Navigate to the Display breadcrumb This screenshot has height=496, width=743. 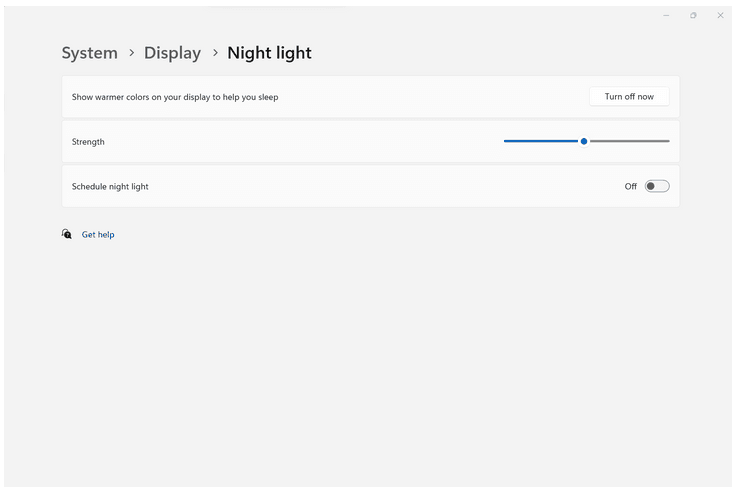click(172, 53)
